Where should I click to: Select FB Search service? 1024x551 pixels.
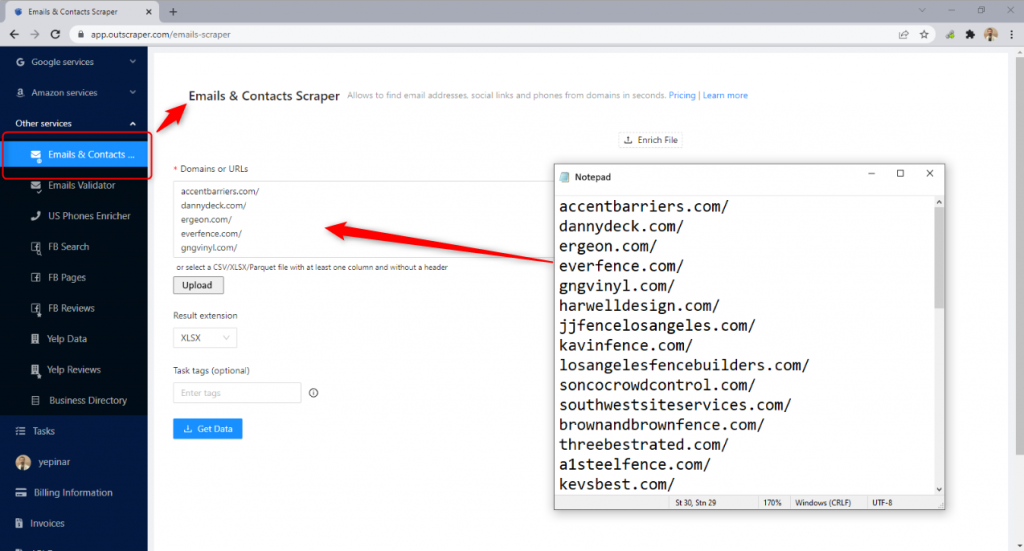click(x=68, y=247)
